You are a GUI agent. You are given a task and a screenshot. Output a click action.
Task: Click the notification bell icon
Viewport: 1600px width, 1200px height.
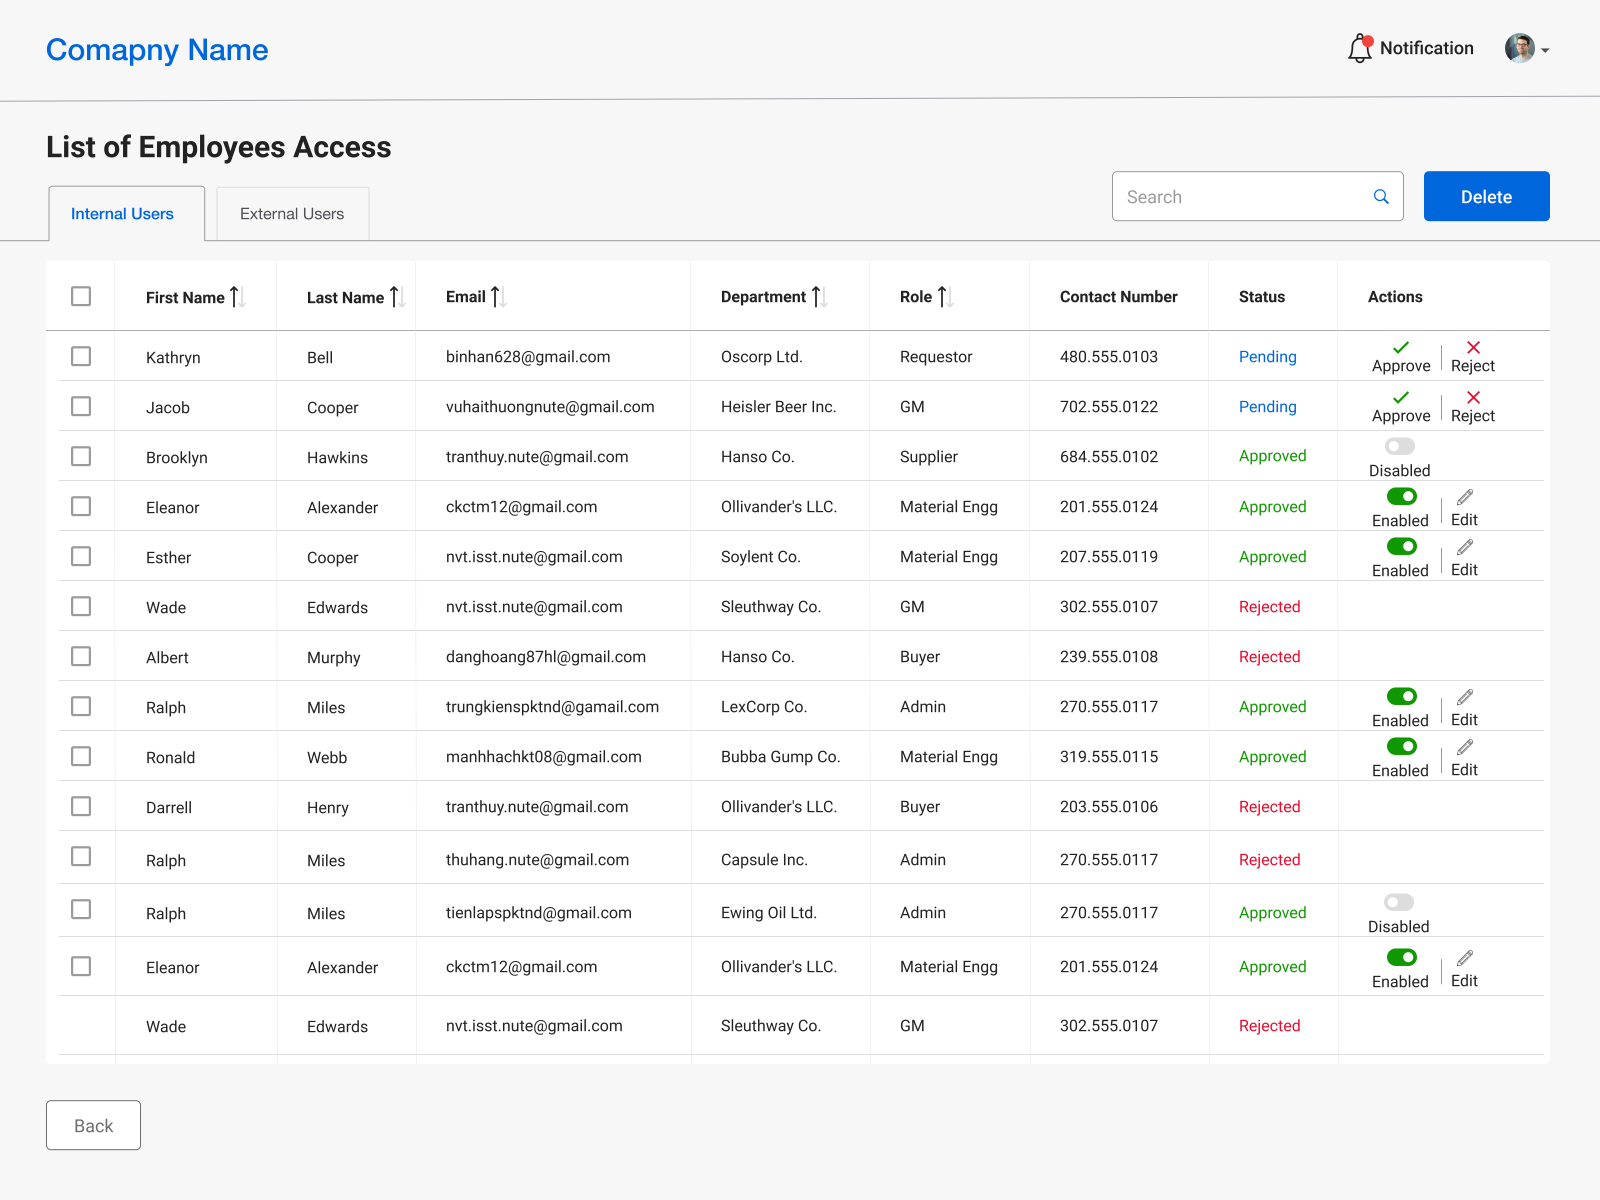(1359, 48)
